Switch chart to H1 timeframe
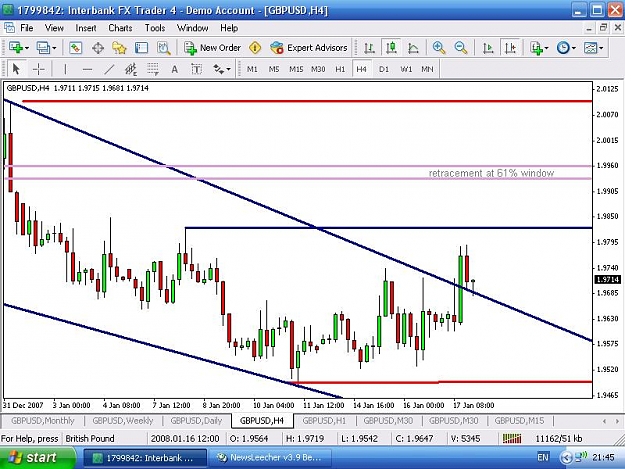 340,69
